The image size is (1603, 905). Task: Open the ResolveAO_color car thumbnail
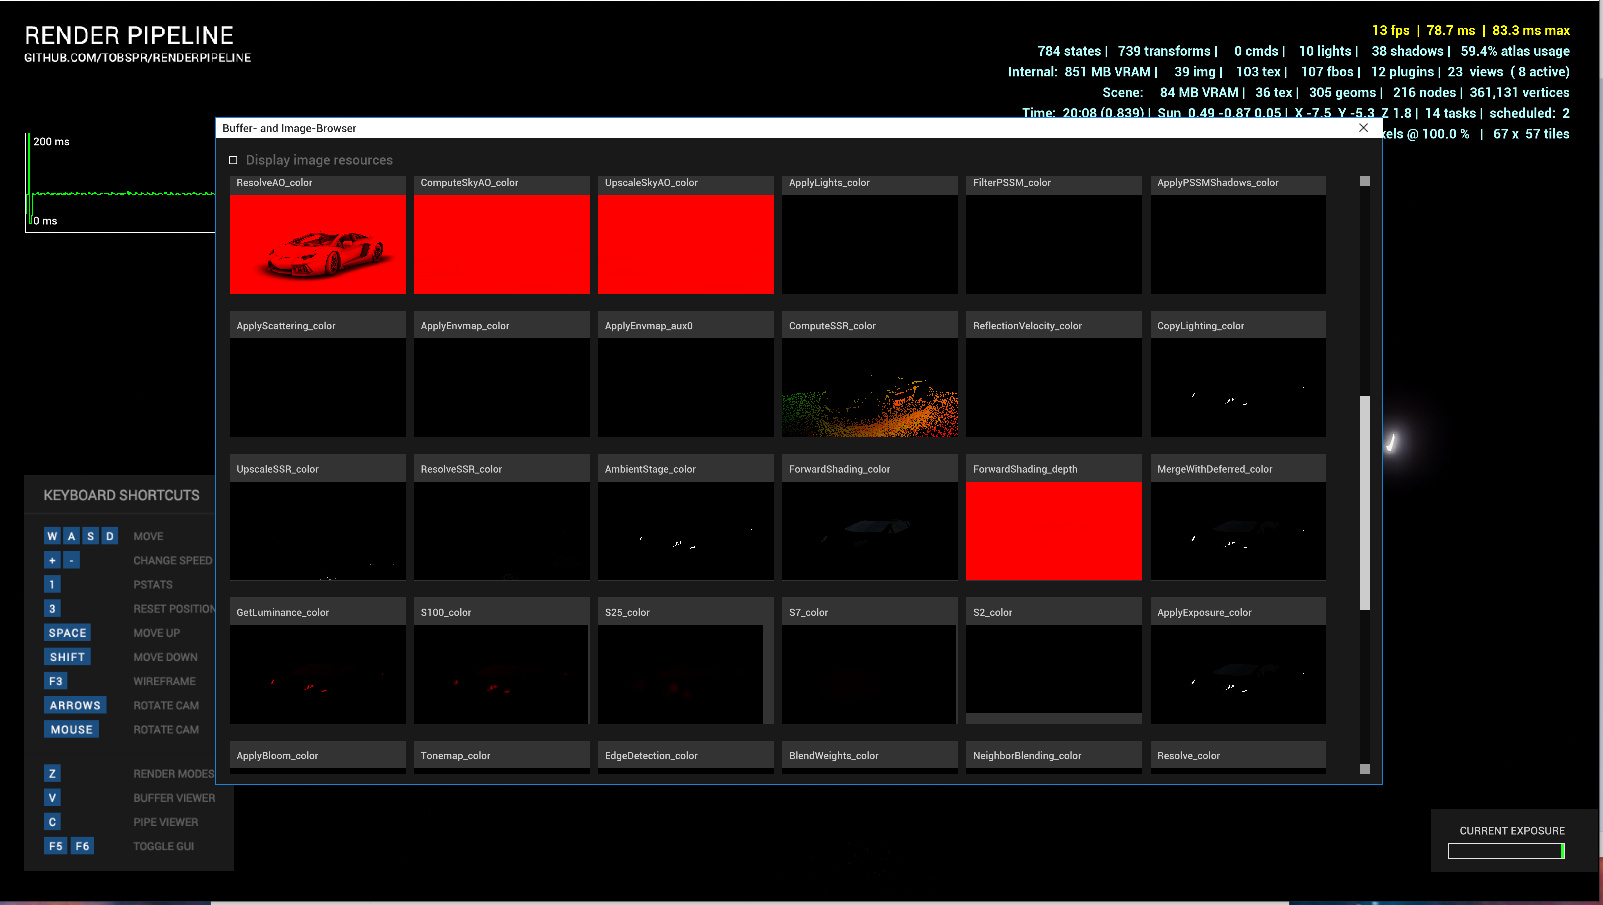point(317,244)
